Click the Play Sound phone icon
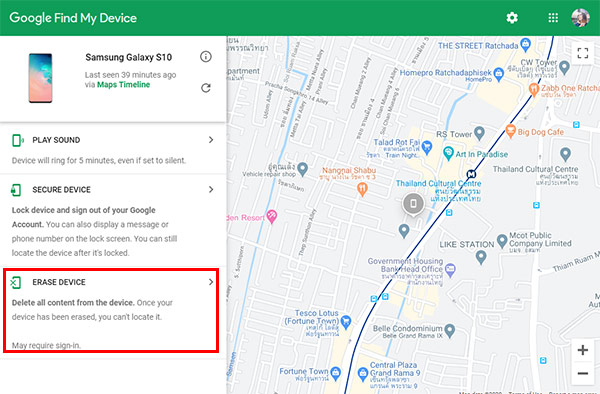Screen dimensions: 600x394 (17, 140)
